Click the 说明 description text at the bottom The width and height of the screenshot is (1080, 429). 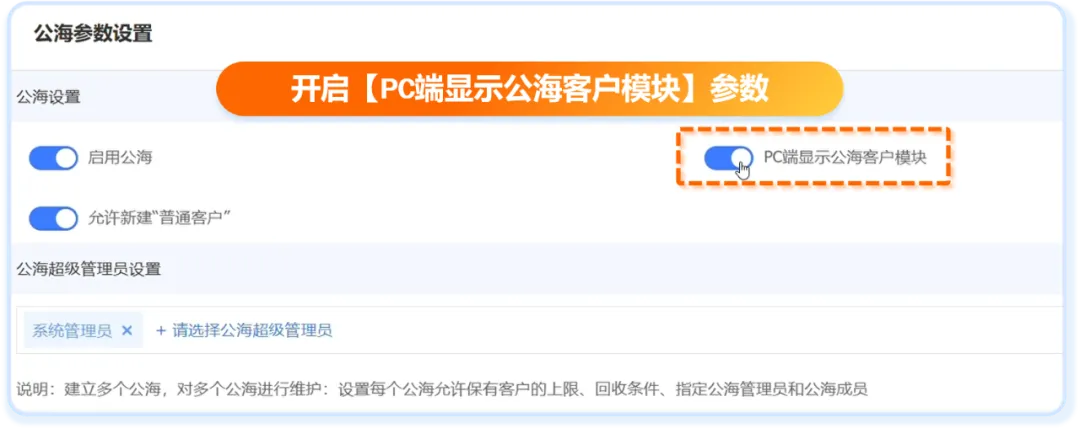(x=442, y=389)
